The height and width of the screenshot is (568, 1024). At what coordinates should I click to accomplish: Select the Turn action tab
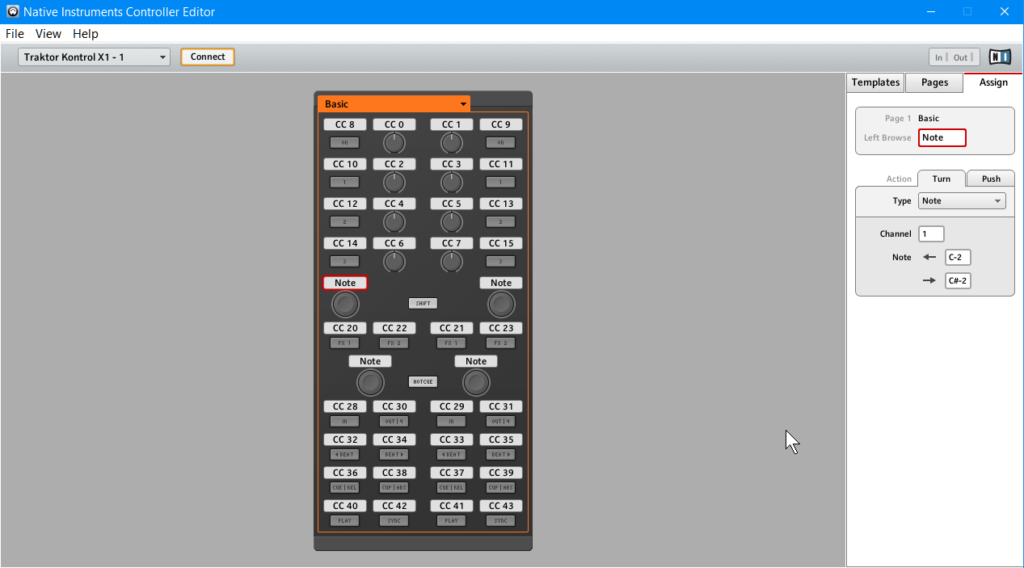point(941,179)
